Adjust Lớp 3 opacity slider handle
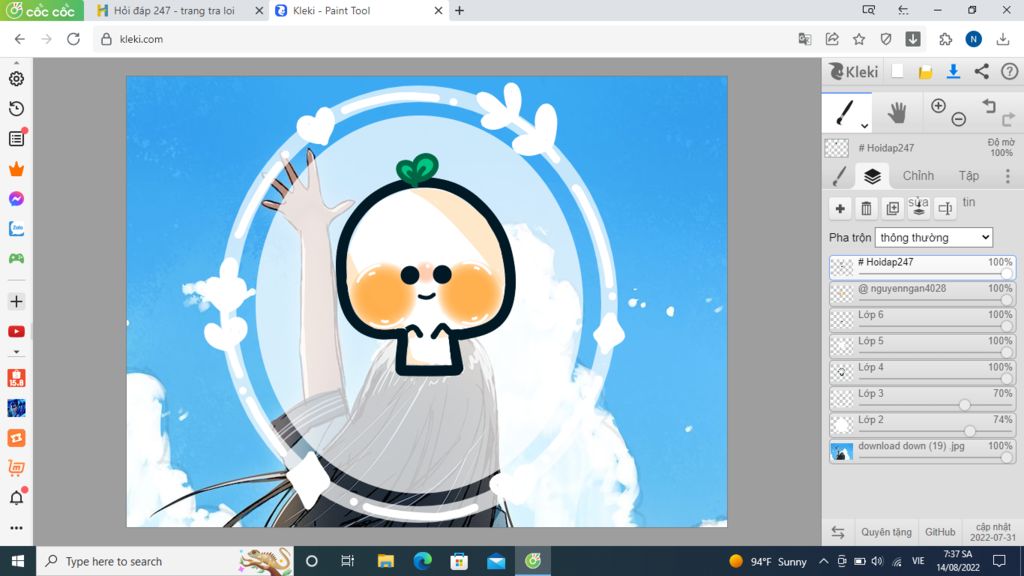1024x576 pixels. click(964, 405)
